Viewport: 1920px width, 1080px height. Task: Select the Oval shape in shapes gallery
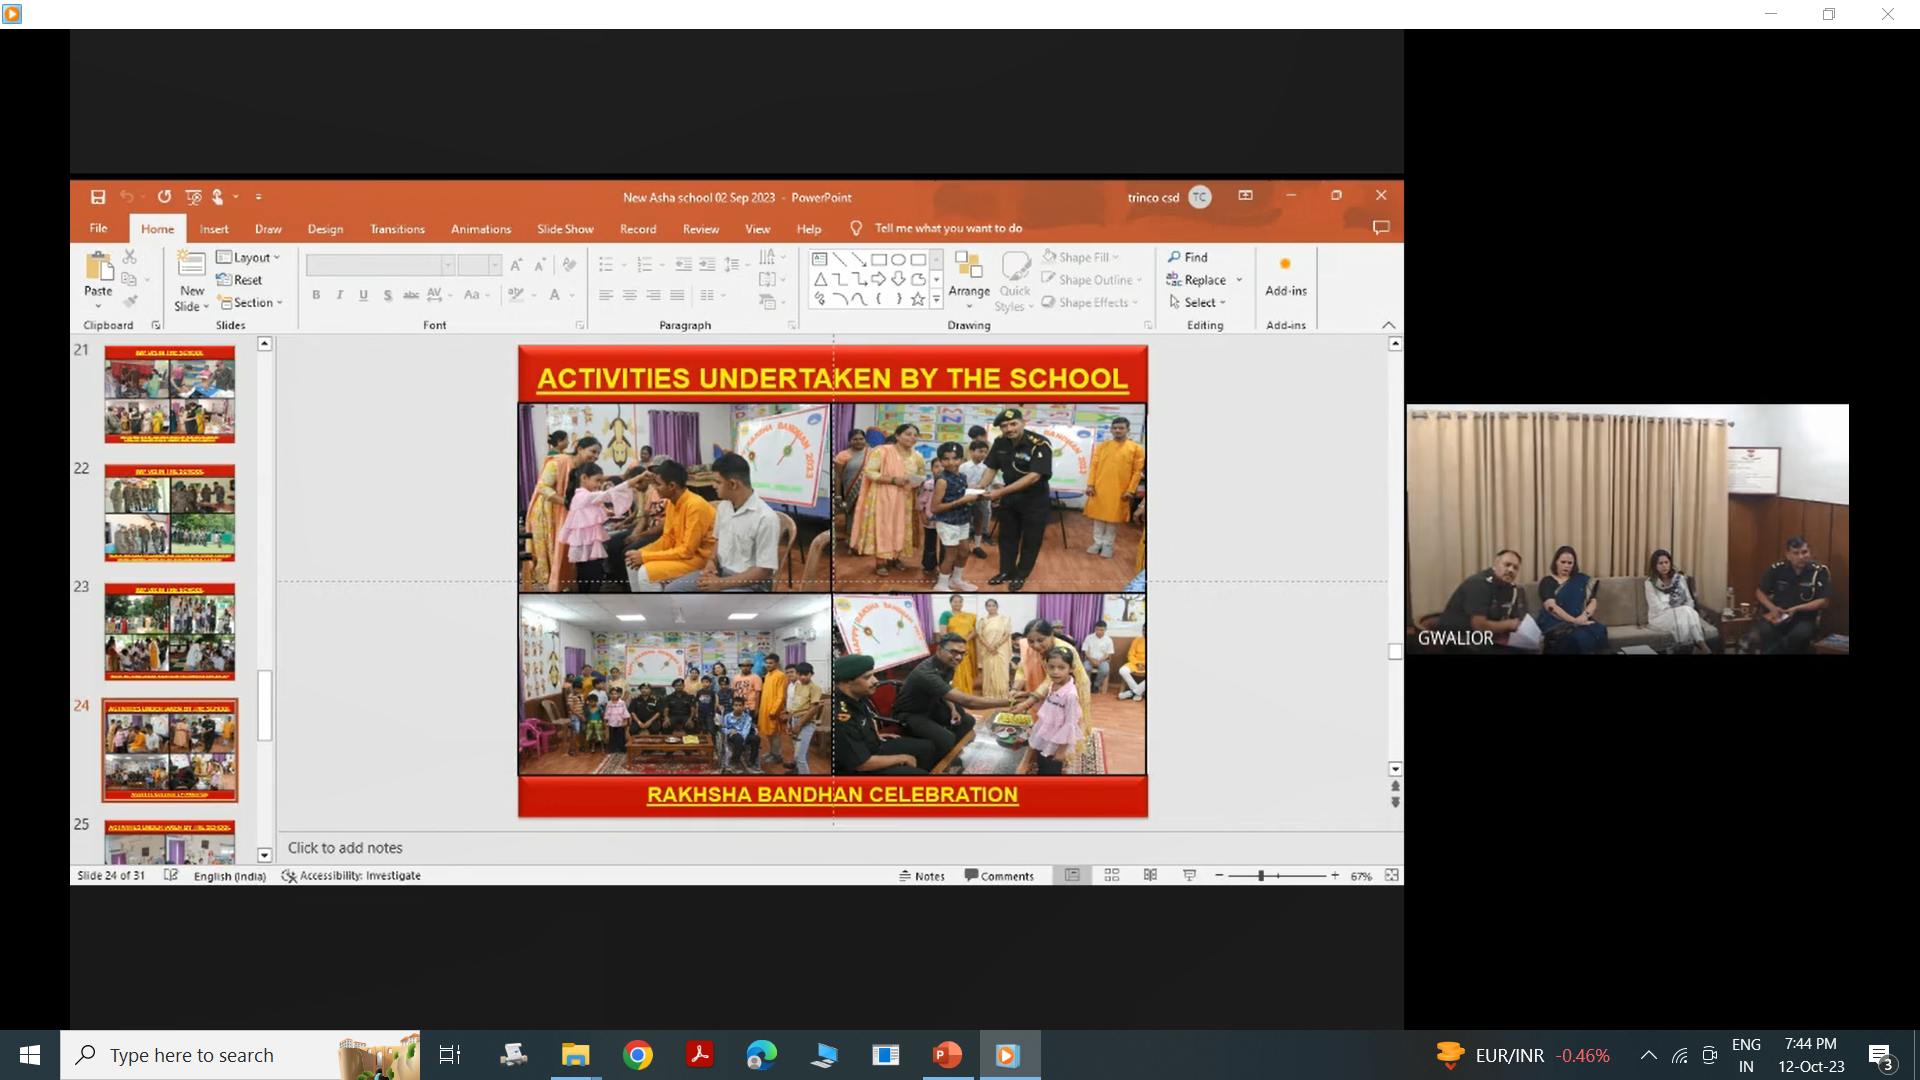(x=898, y=259)
